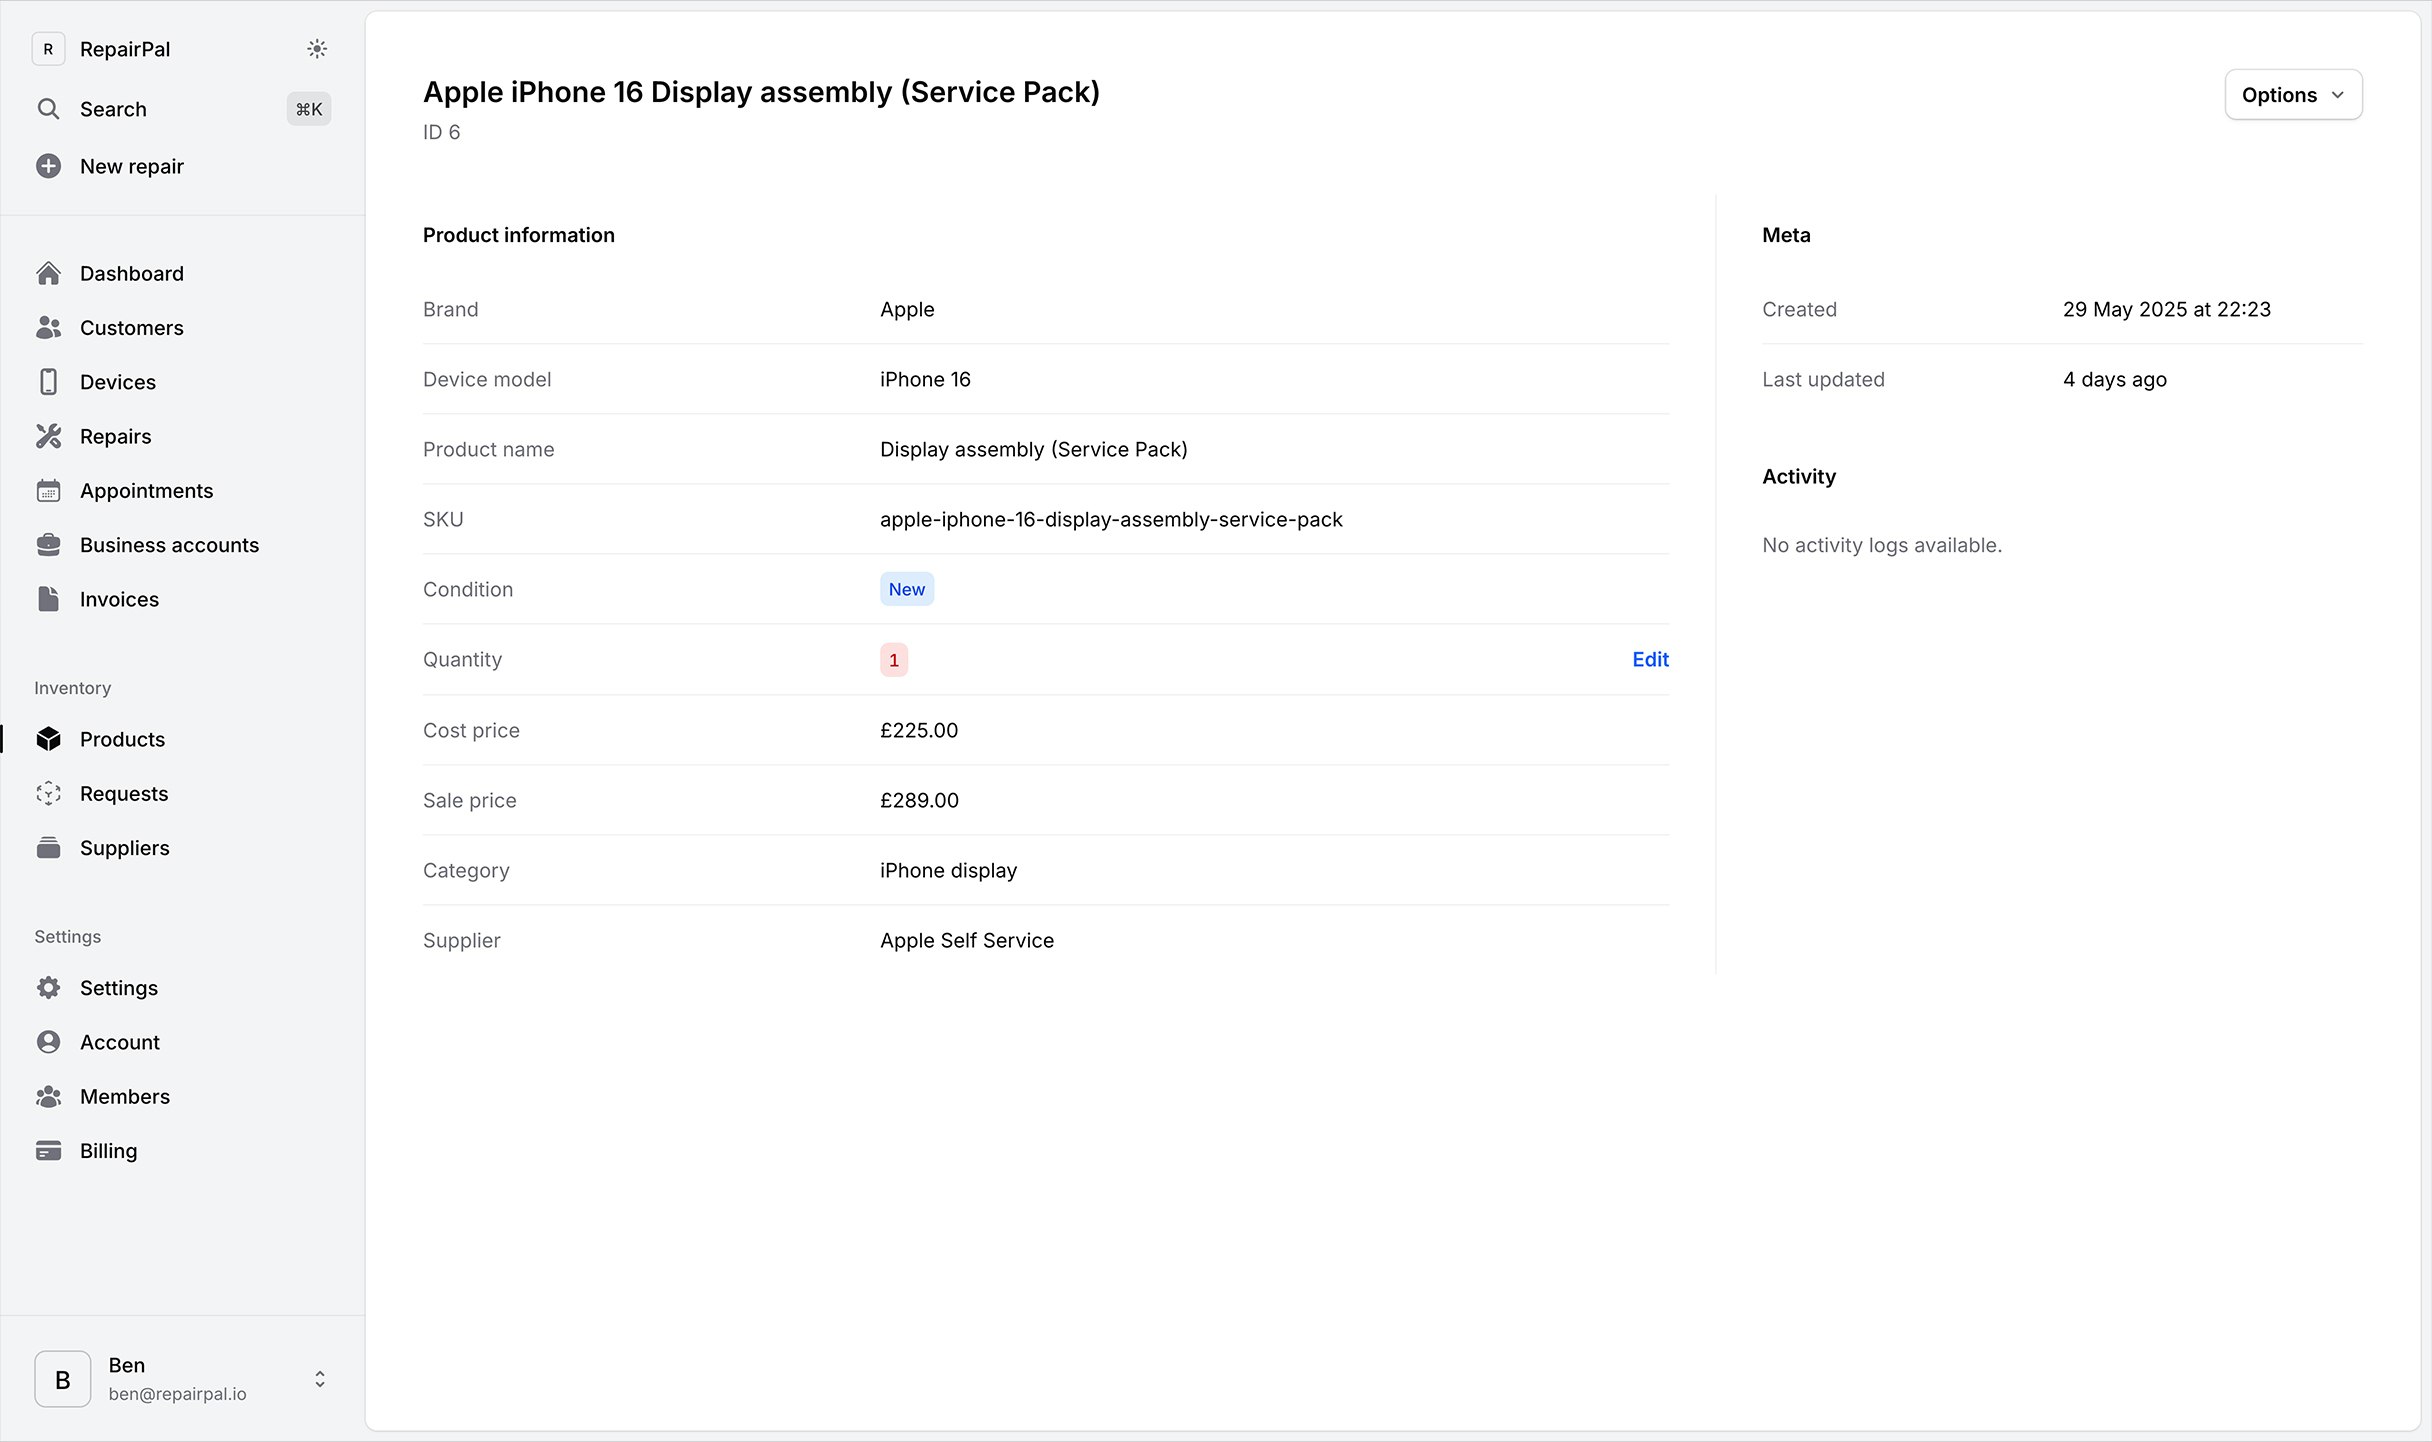
Task: Click the ⌘K shortcut badge
Action: click(309, 109)
